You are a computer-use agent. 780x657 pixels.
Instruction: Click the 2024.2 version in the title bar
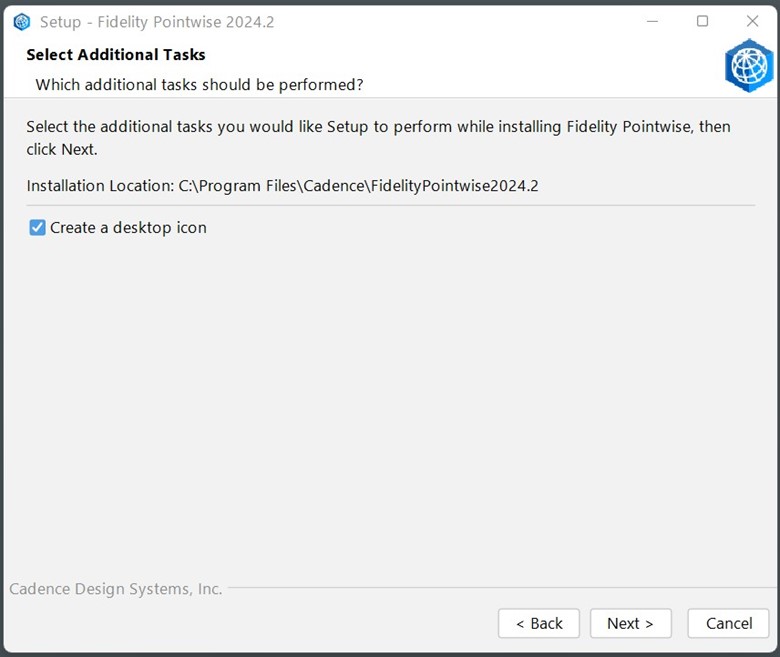click(250, 22)
